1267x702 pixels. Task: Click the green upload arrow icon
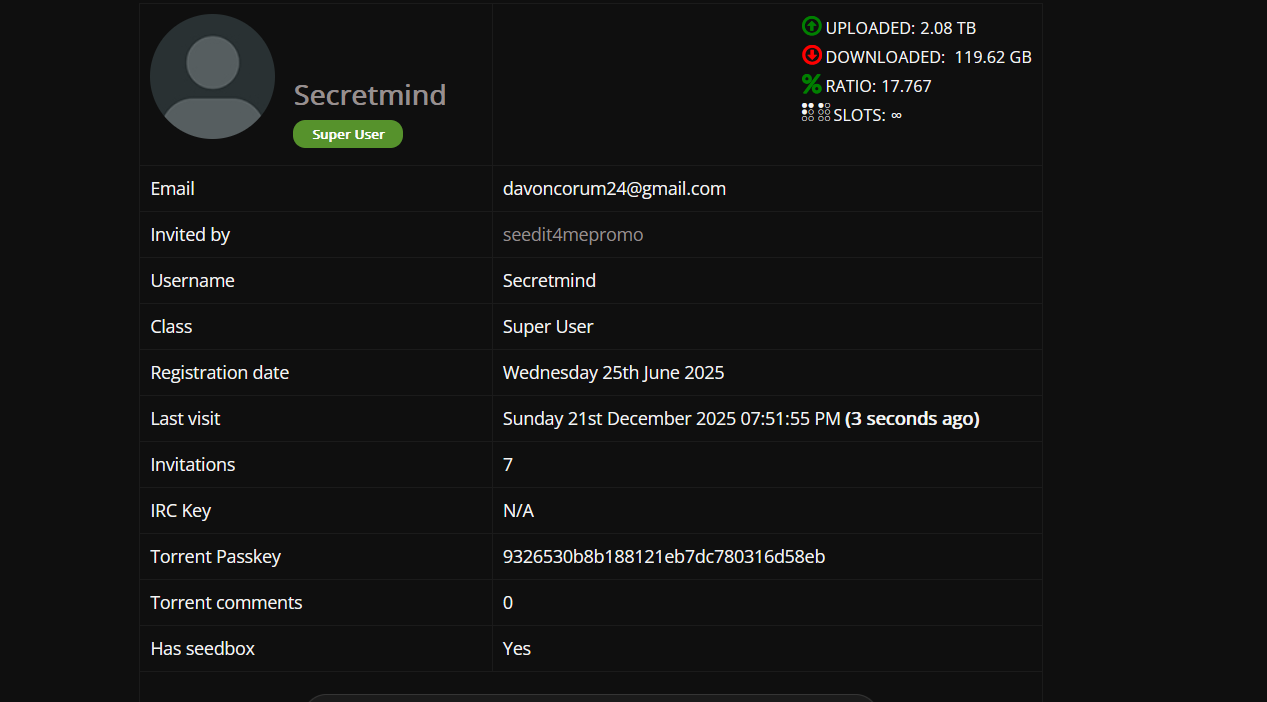point(811,27)
